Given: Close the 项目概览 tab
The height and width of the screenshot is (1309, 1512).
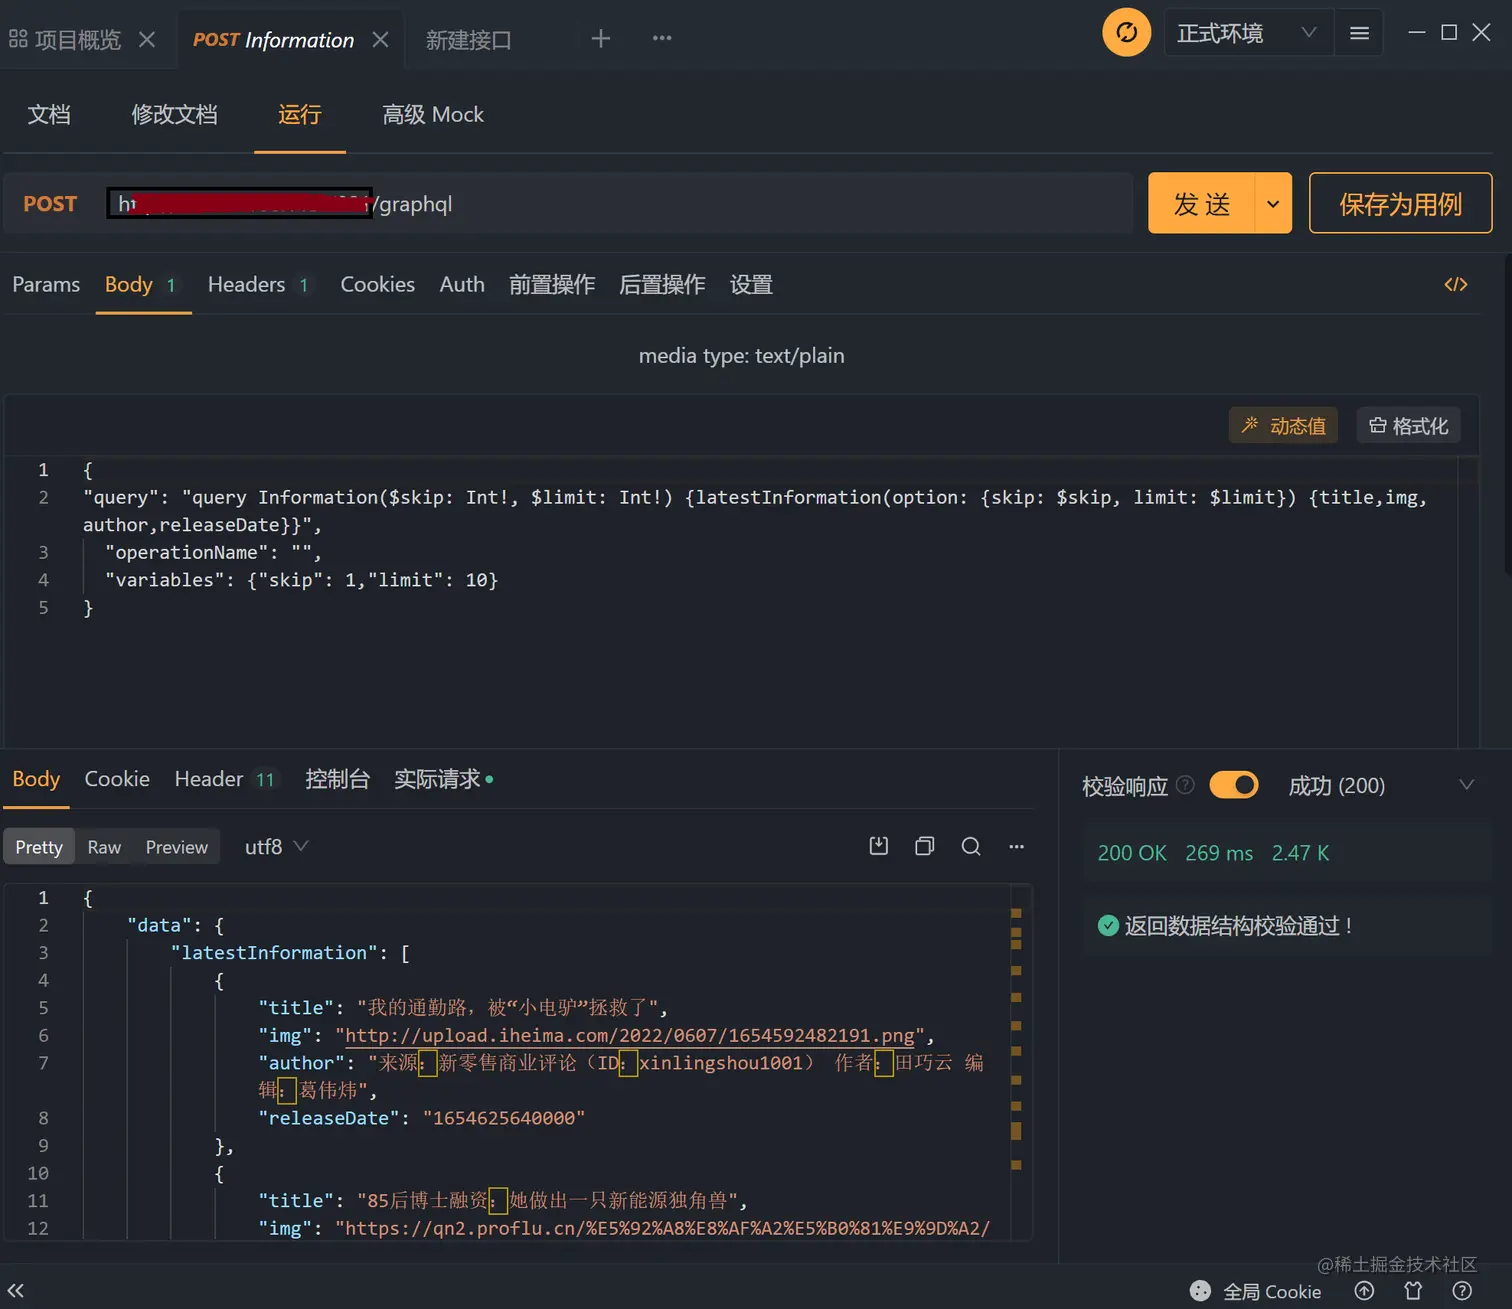Looking at the screenshot, I should [x=147, y=39].
